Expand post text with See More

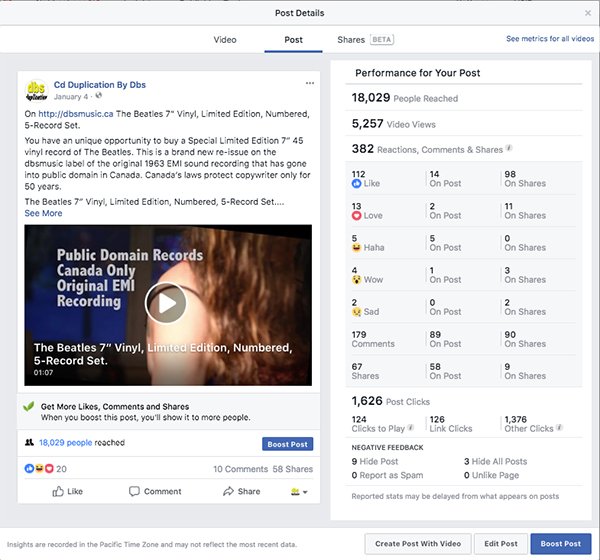pyautogui.click(x=43, y=213)
